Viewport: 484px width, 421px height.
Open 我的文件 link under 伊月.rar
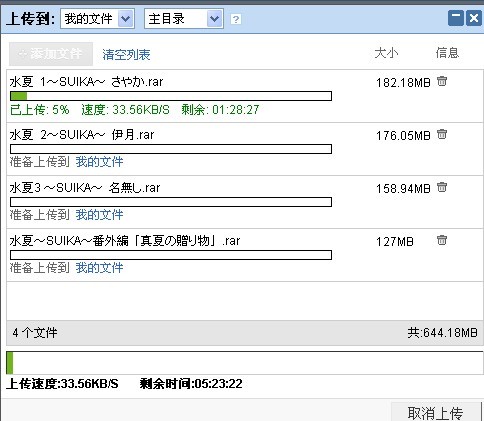(99, 162)
